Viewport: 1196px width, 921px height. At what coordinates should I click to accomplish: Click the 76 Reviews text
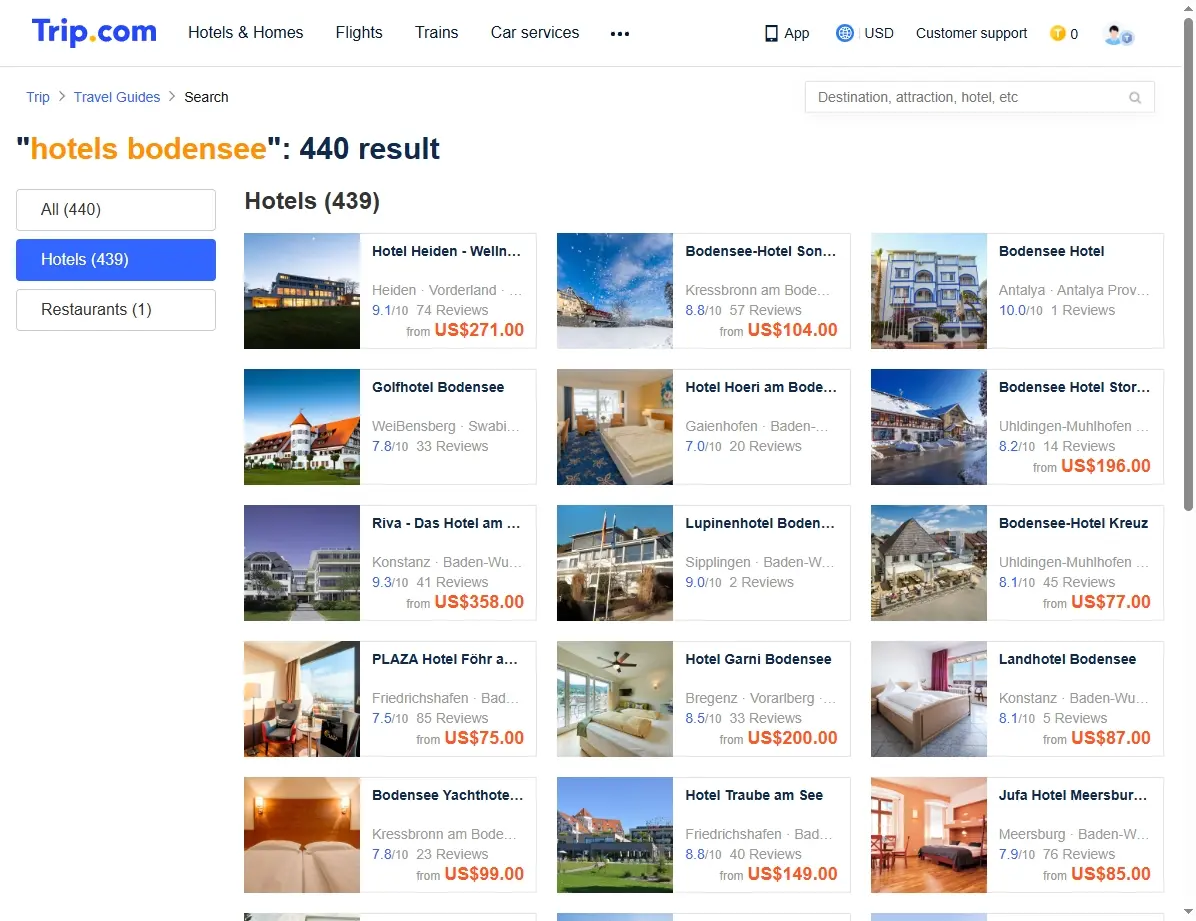[x=1079, y=854]
